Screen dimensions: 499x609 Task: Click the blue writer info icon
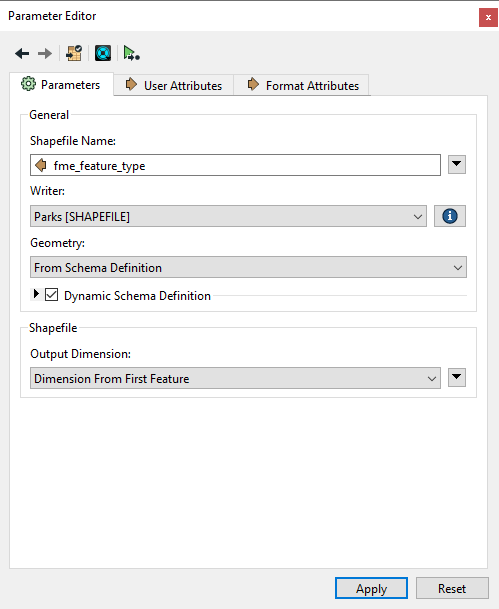450,216
